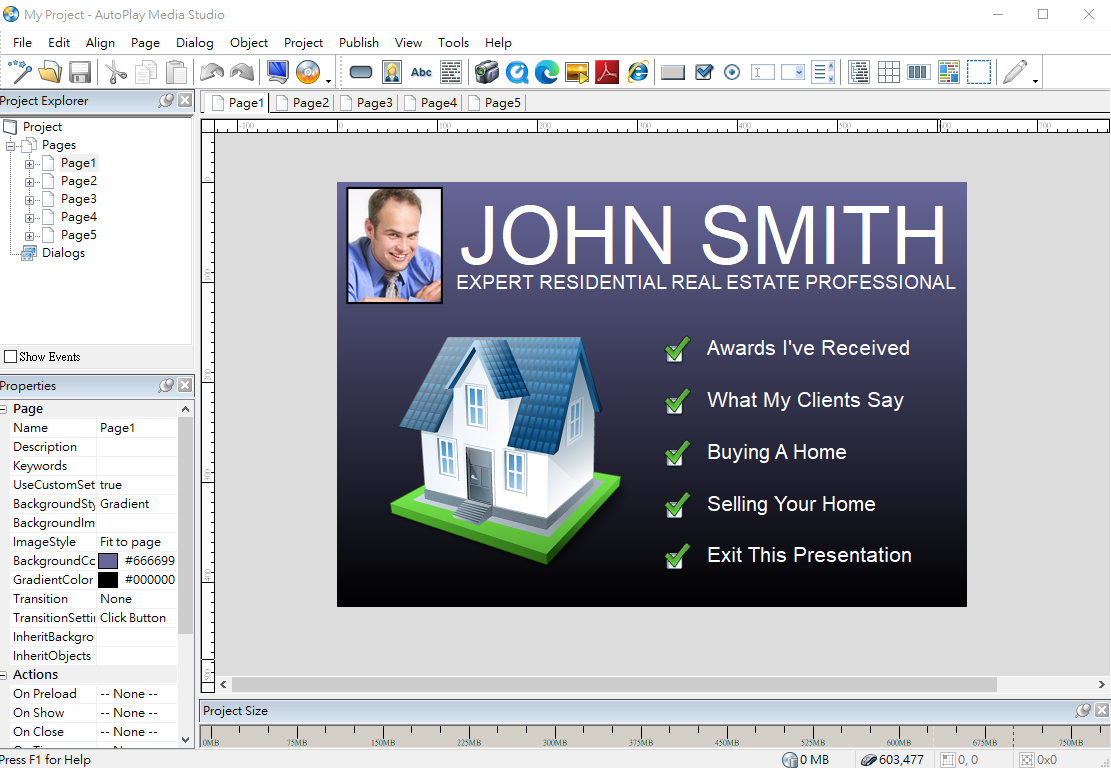The height and width of the screenshot is (768, 1111).
Task: Click the Copy toolbar icon
Action: [x=146, y=72]
